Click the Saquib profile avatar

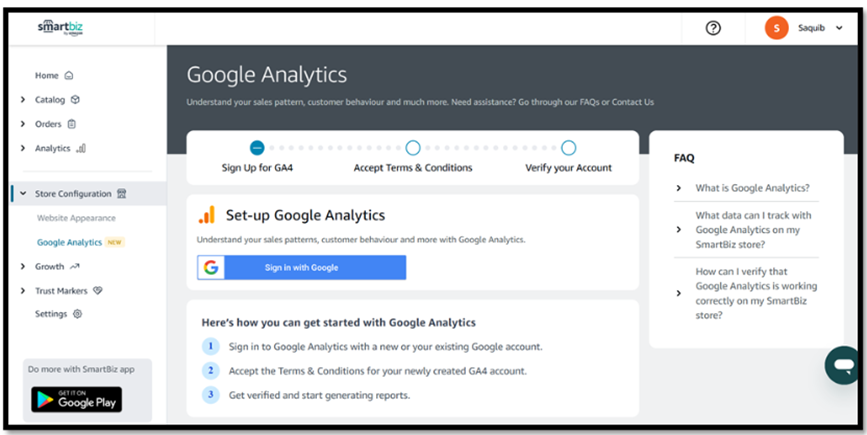[776, 28]
